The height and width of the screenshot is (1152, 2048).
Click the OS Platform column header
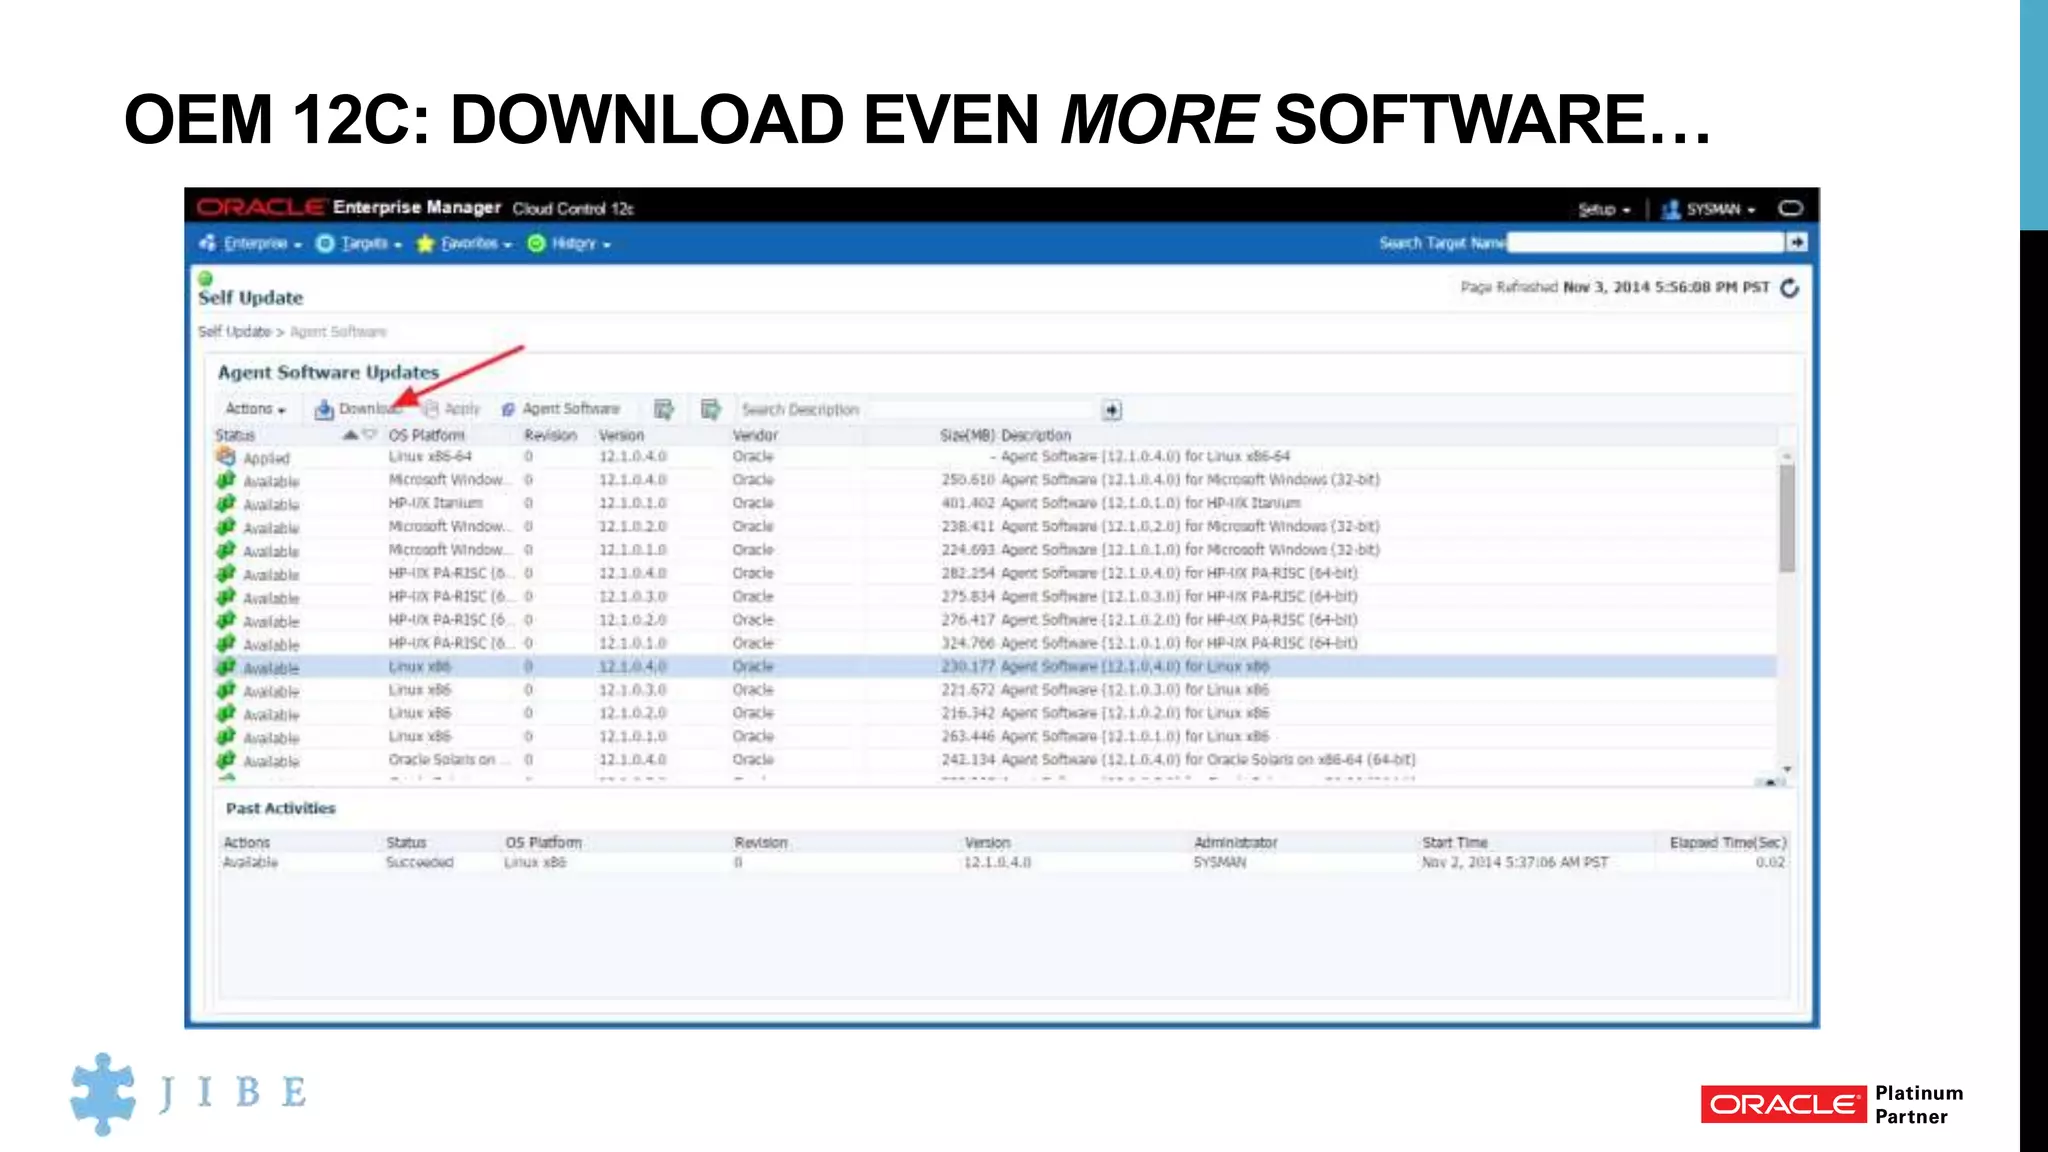coord(427,435)
